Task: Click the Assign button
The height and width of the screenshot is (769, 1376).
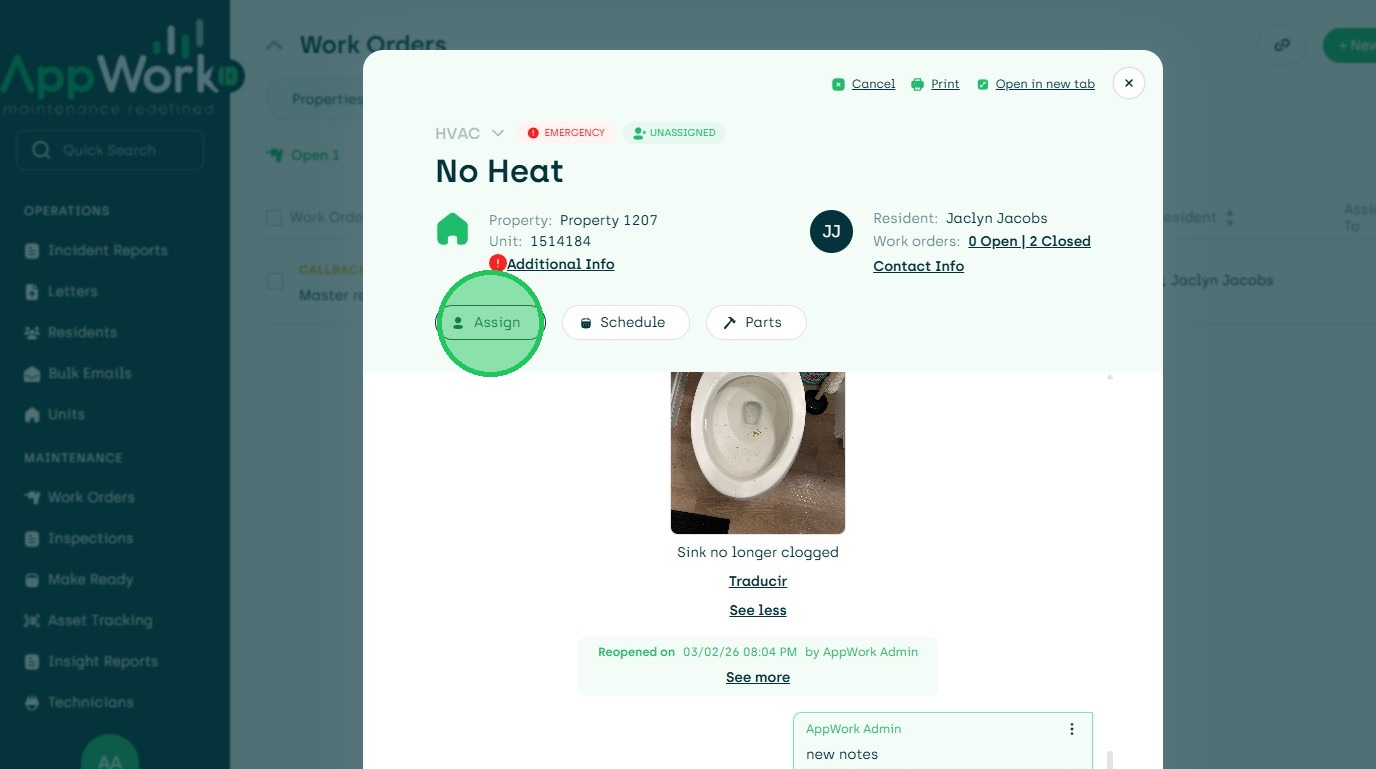Action: pos(491,322)
